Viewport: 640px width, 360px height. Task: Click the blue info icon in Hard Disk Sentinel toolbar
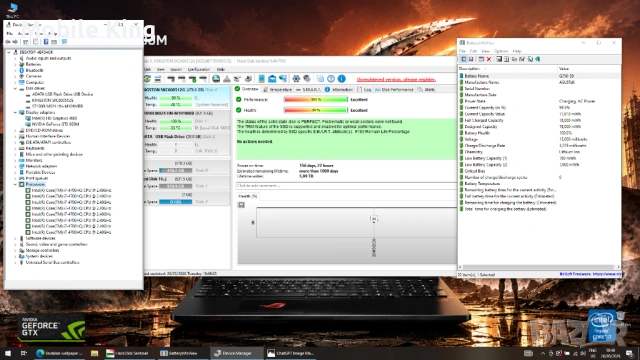pyautogui.click(x=342, y=78)
